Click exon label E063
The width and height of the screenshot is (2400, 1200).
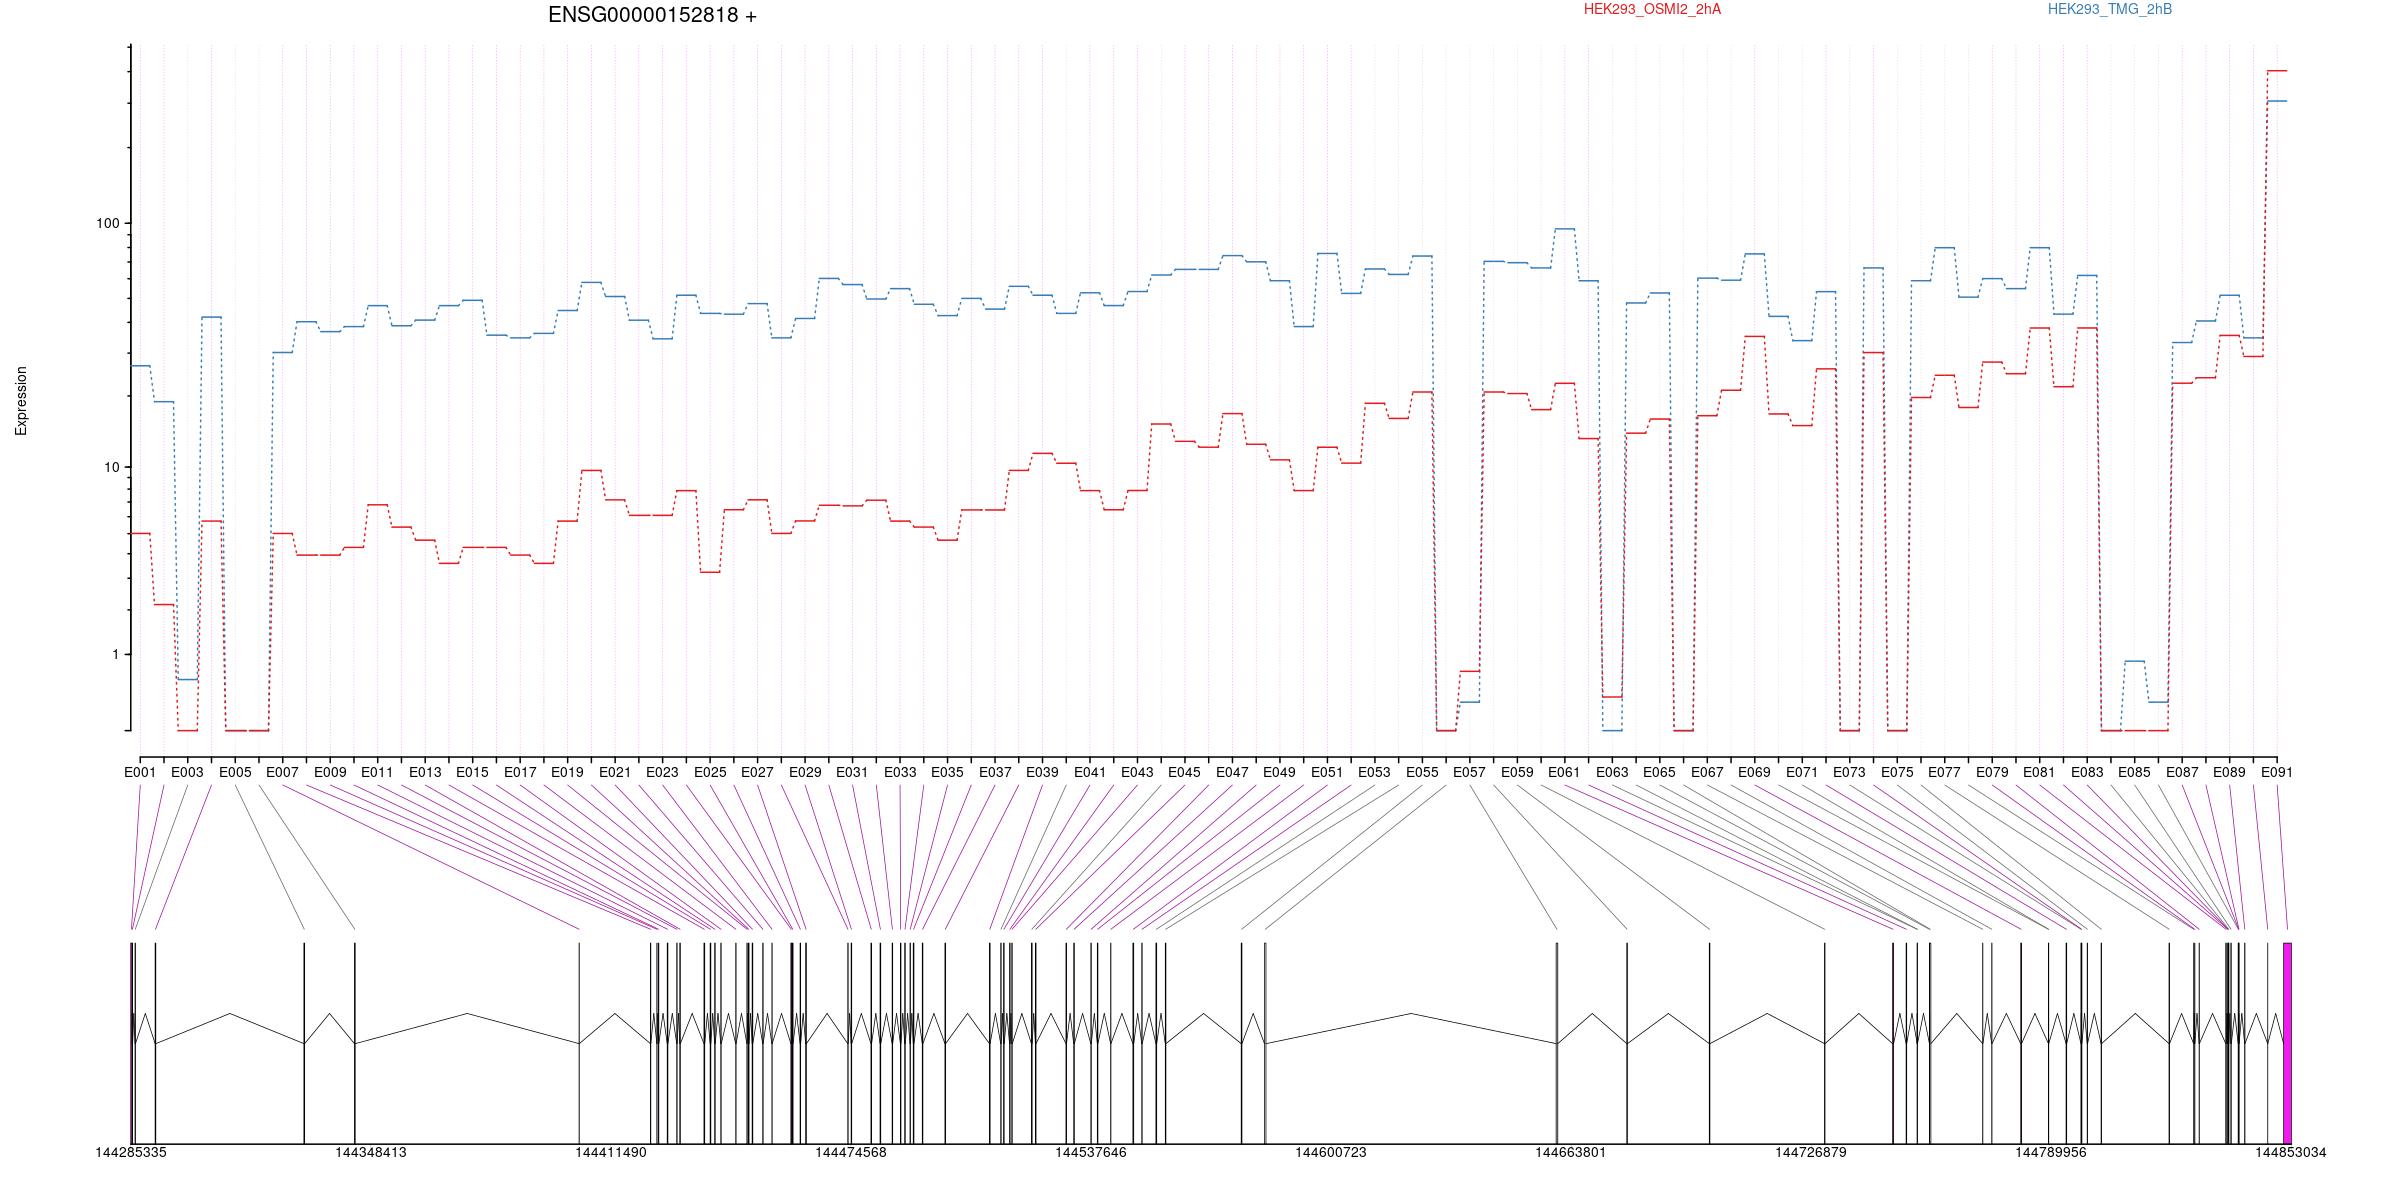click(1612, 772)
